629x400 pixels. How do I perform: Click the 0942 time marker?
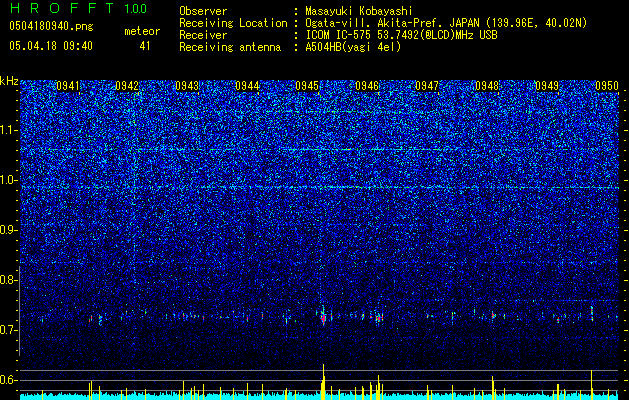(127, 86)
